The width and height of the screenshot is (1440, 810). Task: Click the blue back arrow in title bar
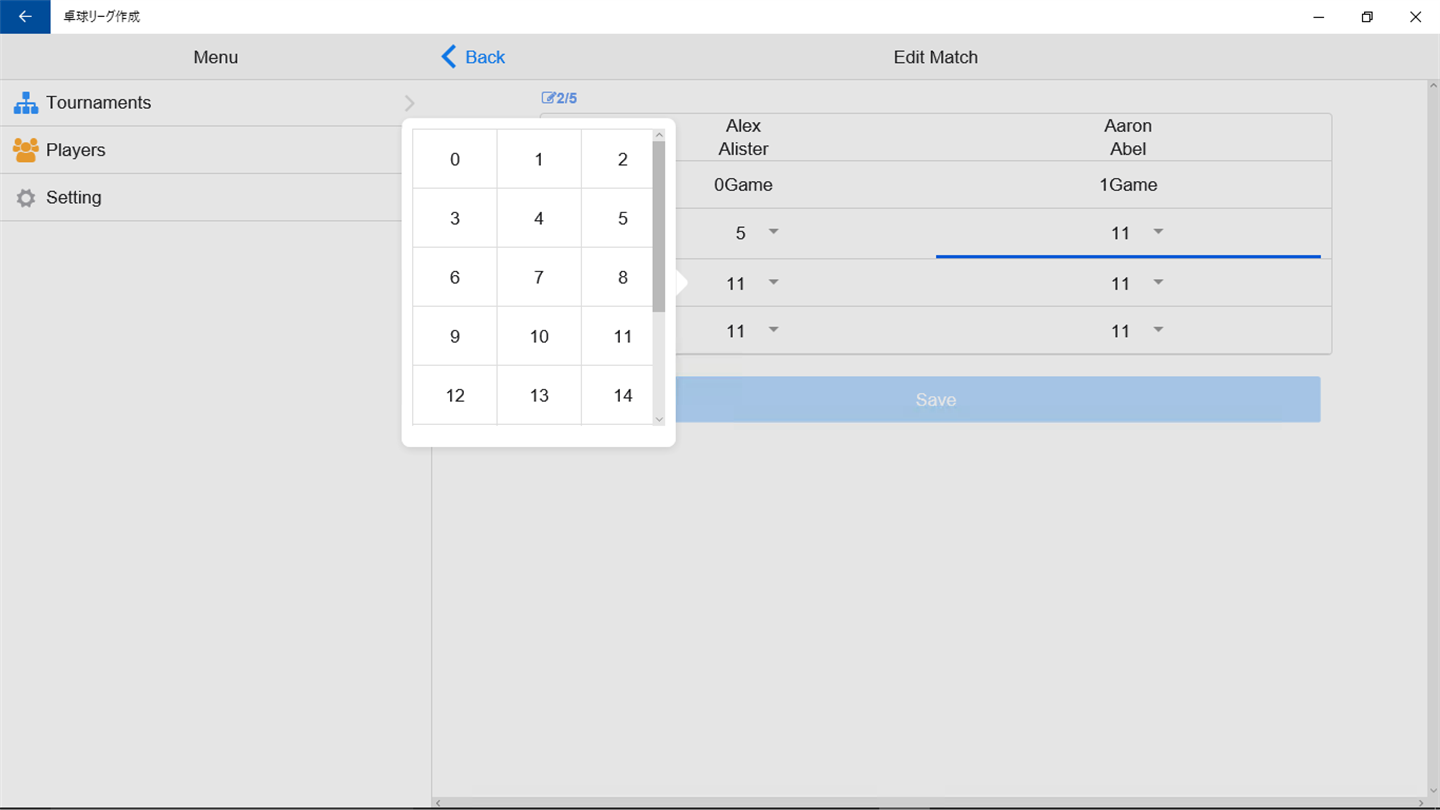pyautogui.click(x=25, y=17)
